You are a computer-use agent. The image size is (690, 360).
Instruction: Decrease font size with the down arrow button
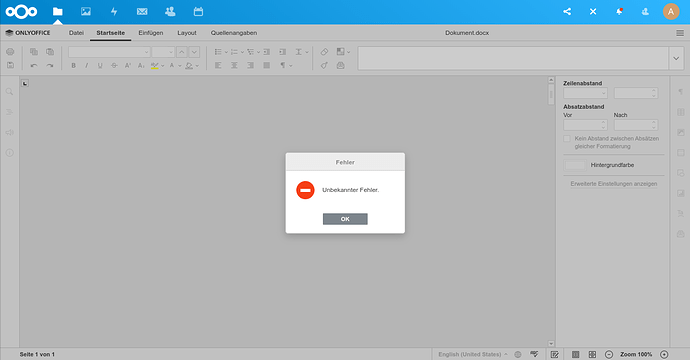[194, 52]
